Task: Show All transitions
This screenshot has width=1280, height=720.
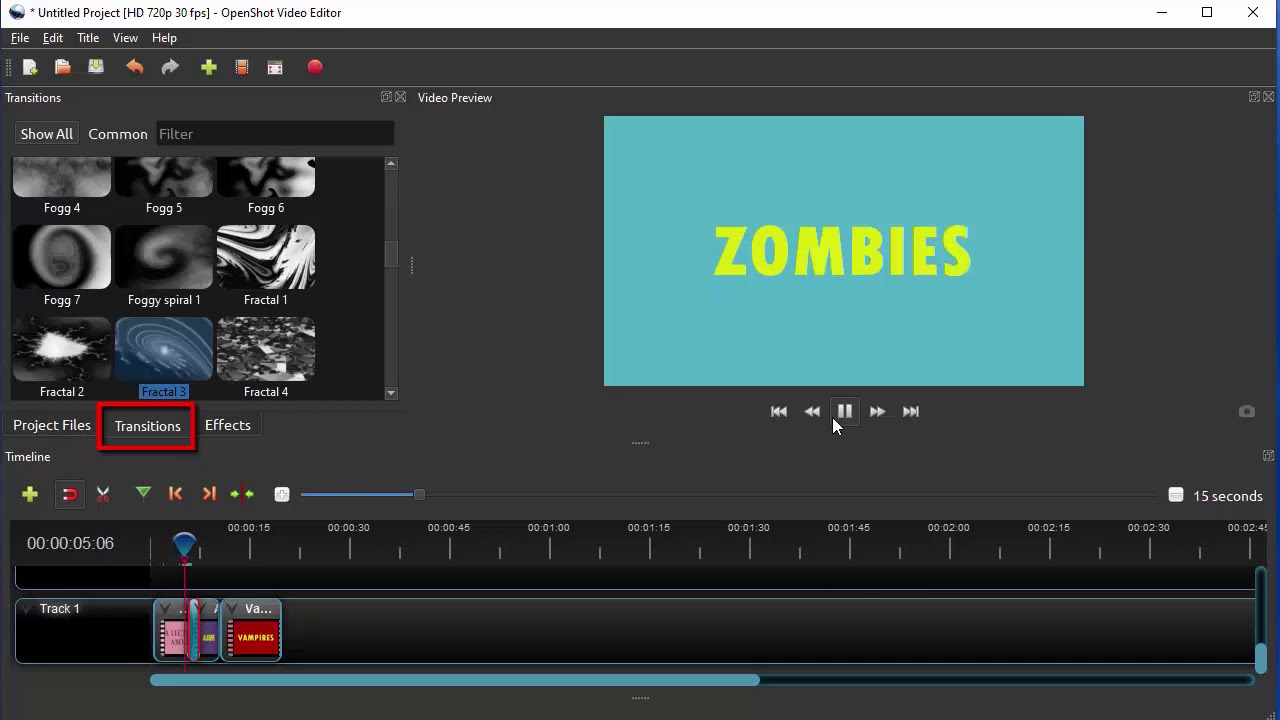Action: (47, 134)
